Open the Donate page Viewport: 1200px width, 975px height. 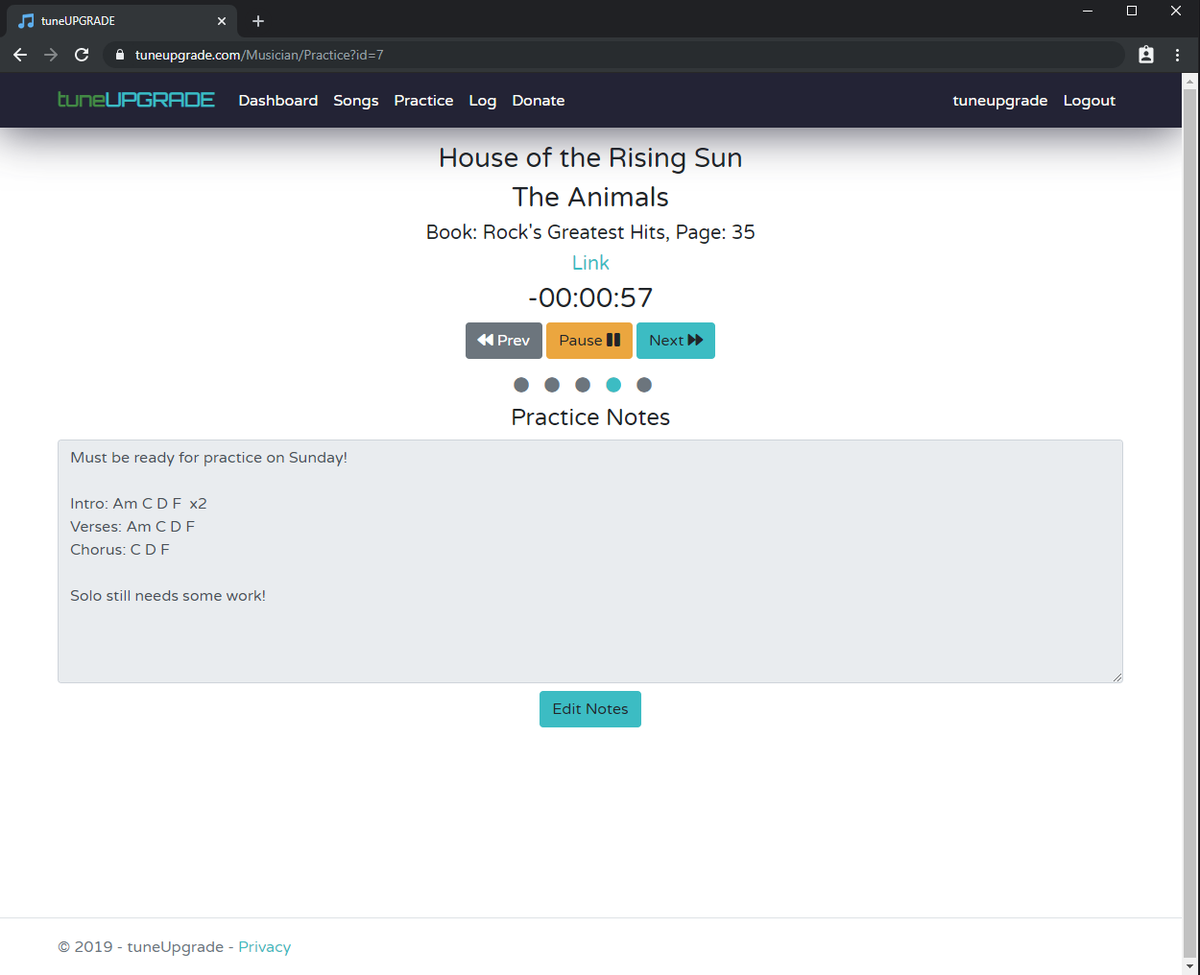click(538, 101)
